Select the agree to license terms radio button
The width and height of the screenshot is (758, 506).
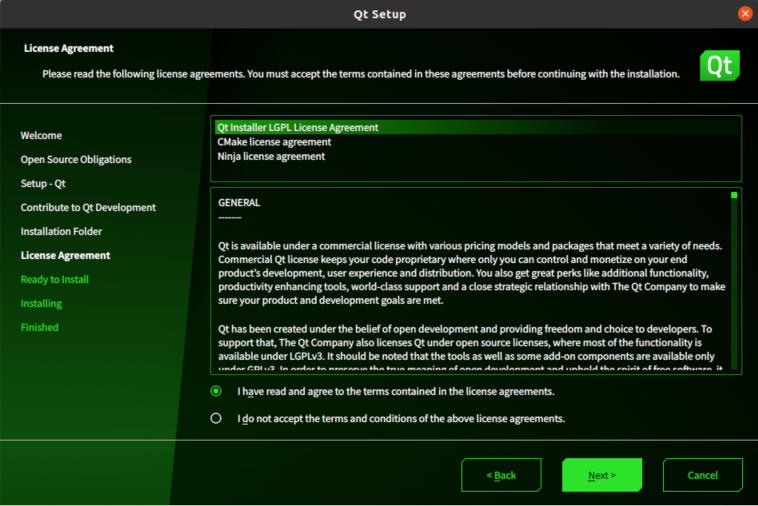[x=216, y=391]
